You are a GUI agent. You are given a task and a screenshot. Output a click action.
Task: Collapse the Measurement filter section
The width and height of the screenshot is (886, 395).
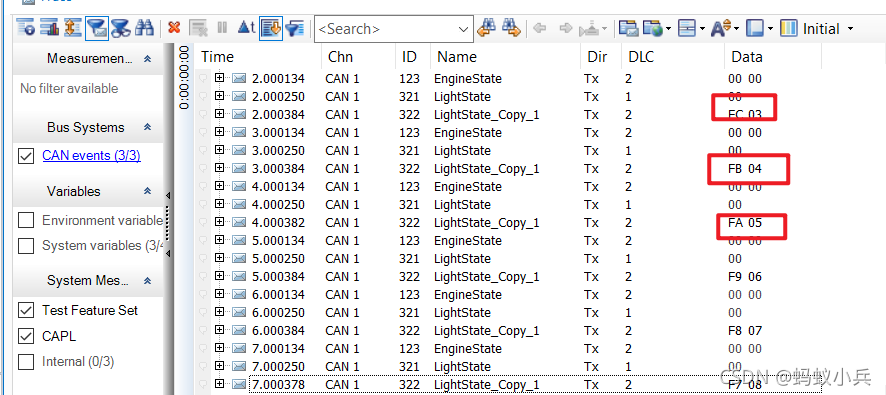[x=147, y=58]
